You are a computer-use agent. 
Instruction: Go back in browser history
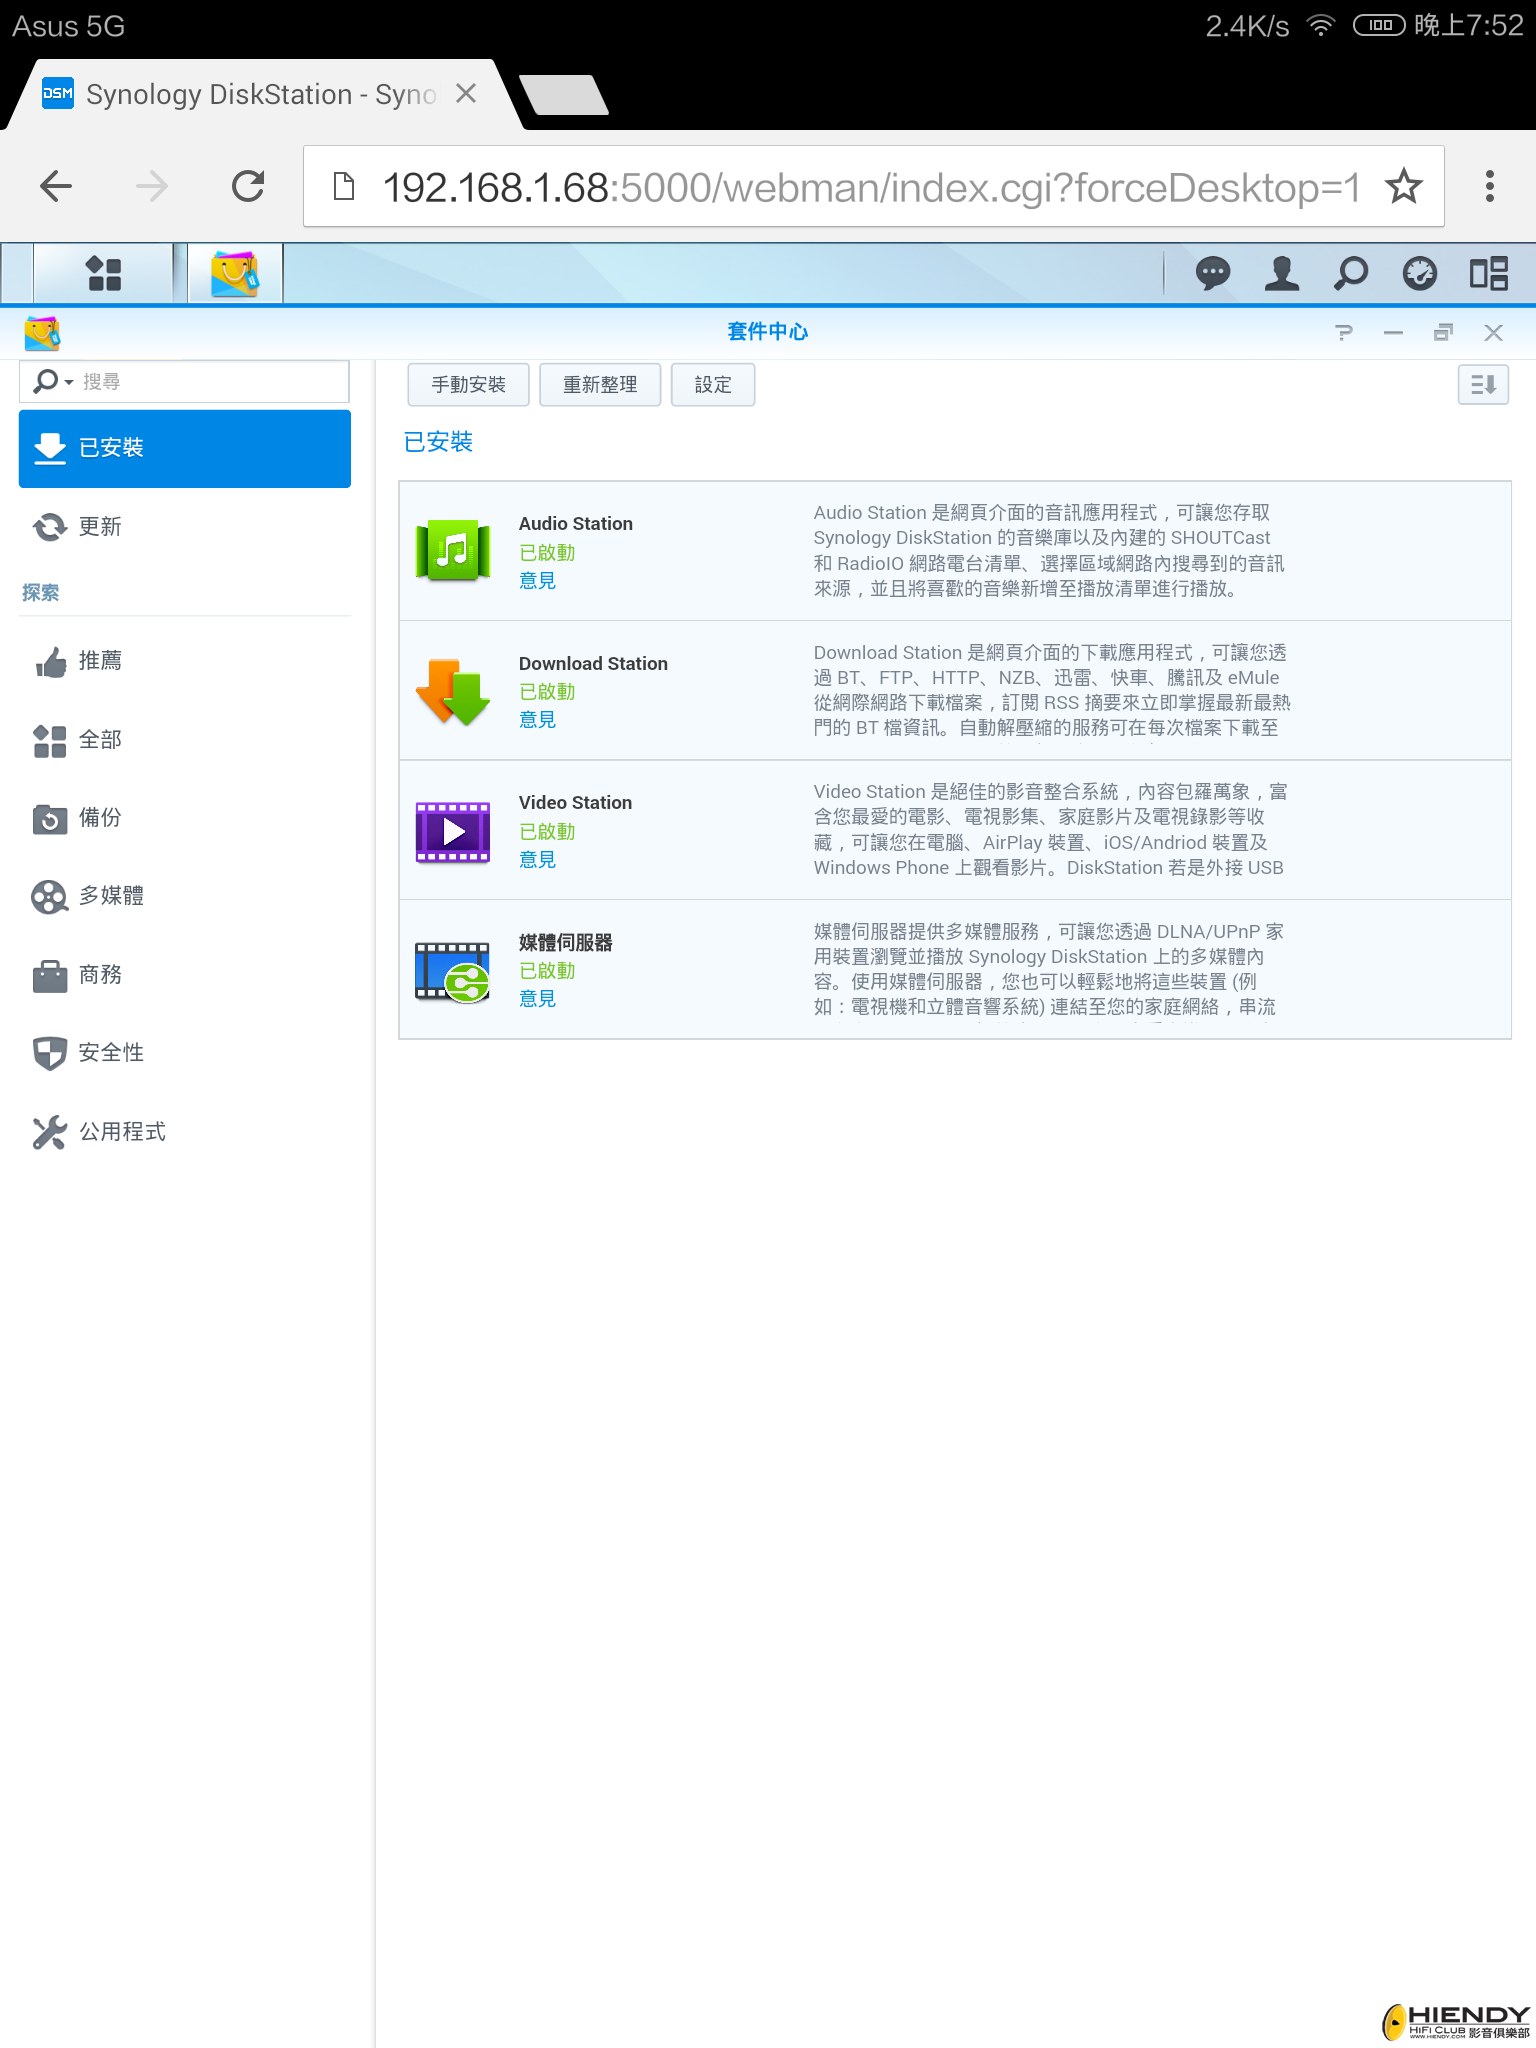tap(56, 186)
